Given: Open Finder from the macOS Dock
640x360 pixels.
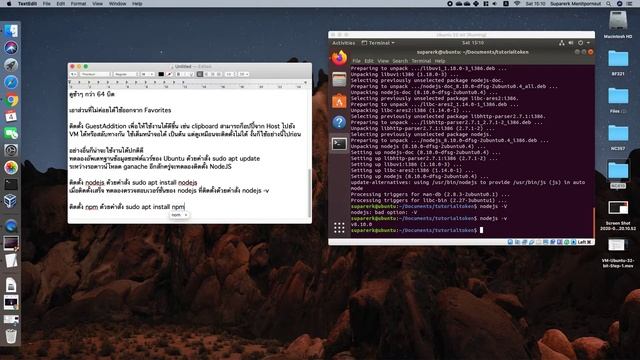Looking at the screenshot, I should pyautogui.click(x=11, y=31).
